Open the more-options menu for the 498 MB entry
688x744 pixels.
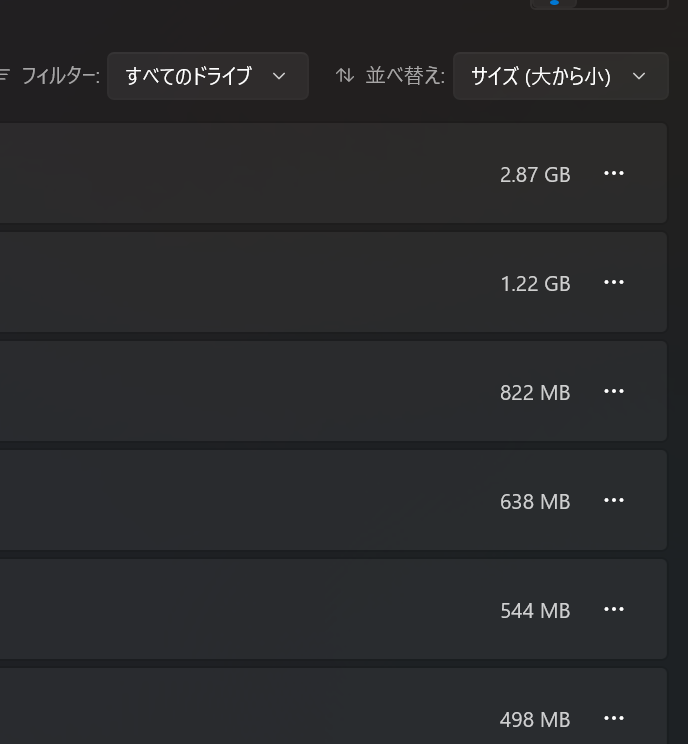tap(614, 718)
